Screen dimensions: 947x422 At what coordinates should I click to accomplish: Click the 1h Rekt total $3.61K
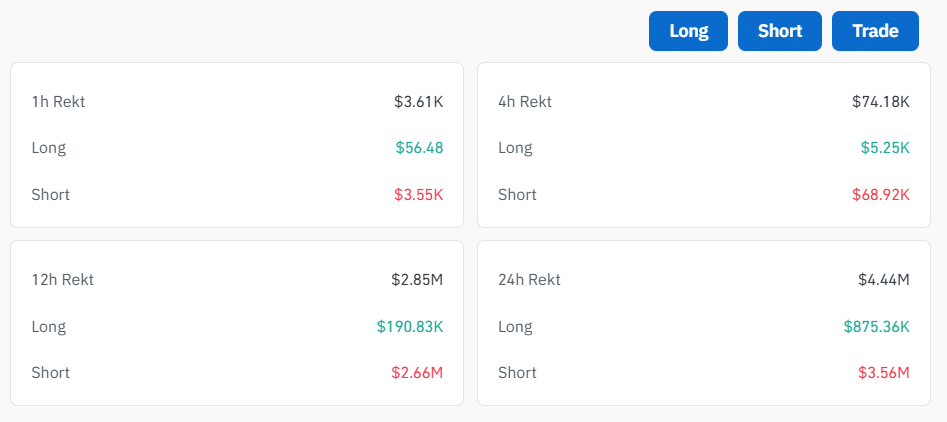coord(418,101)
